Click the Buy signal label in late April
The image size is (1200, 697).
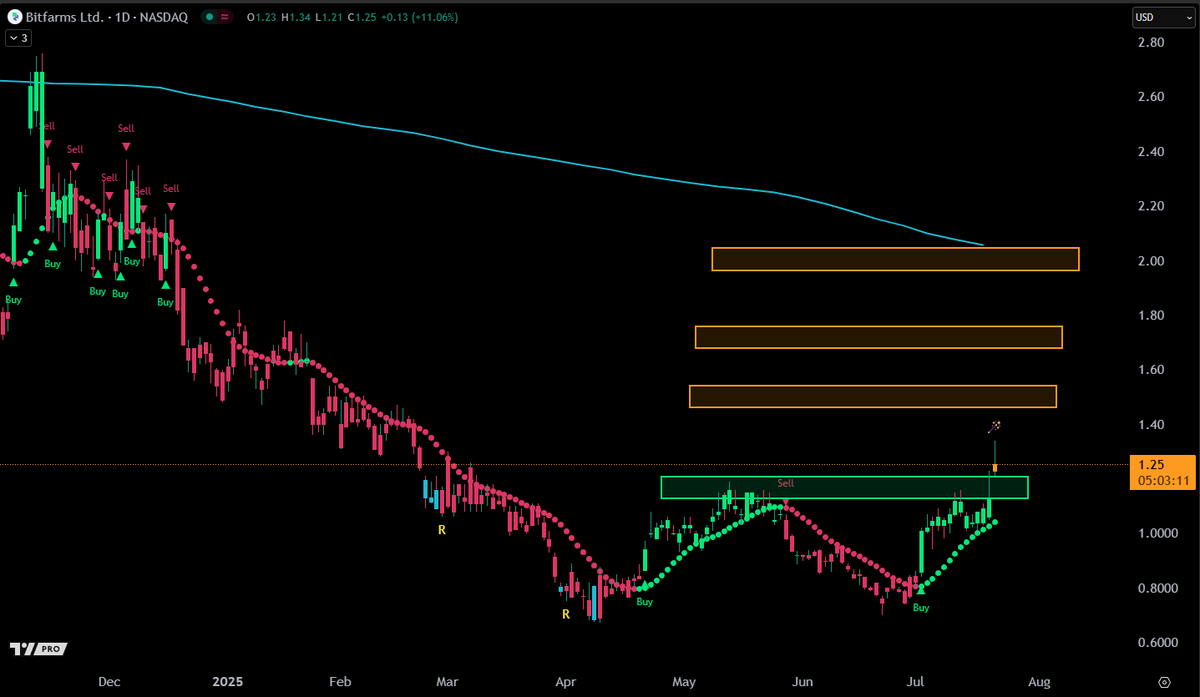645,602
